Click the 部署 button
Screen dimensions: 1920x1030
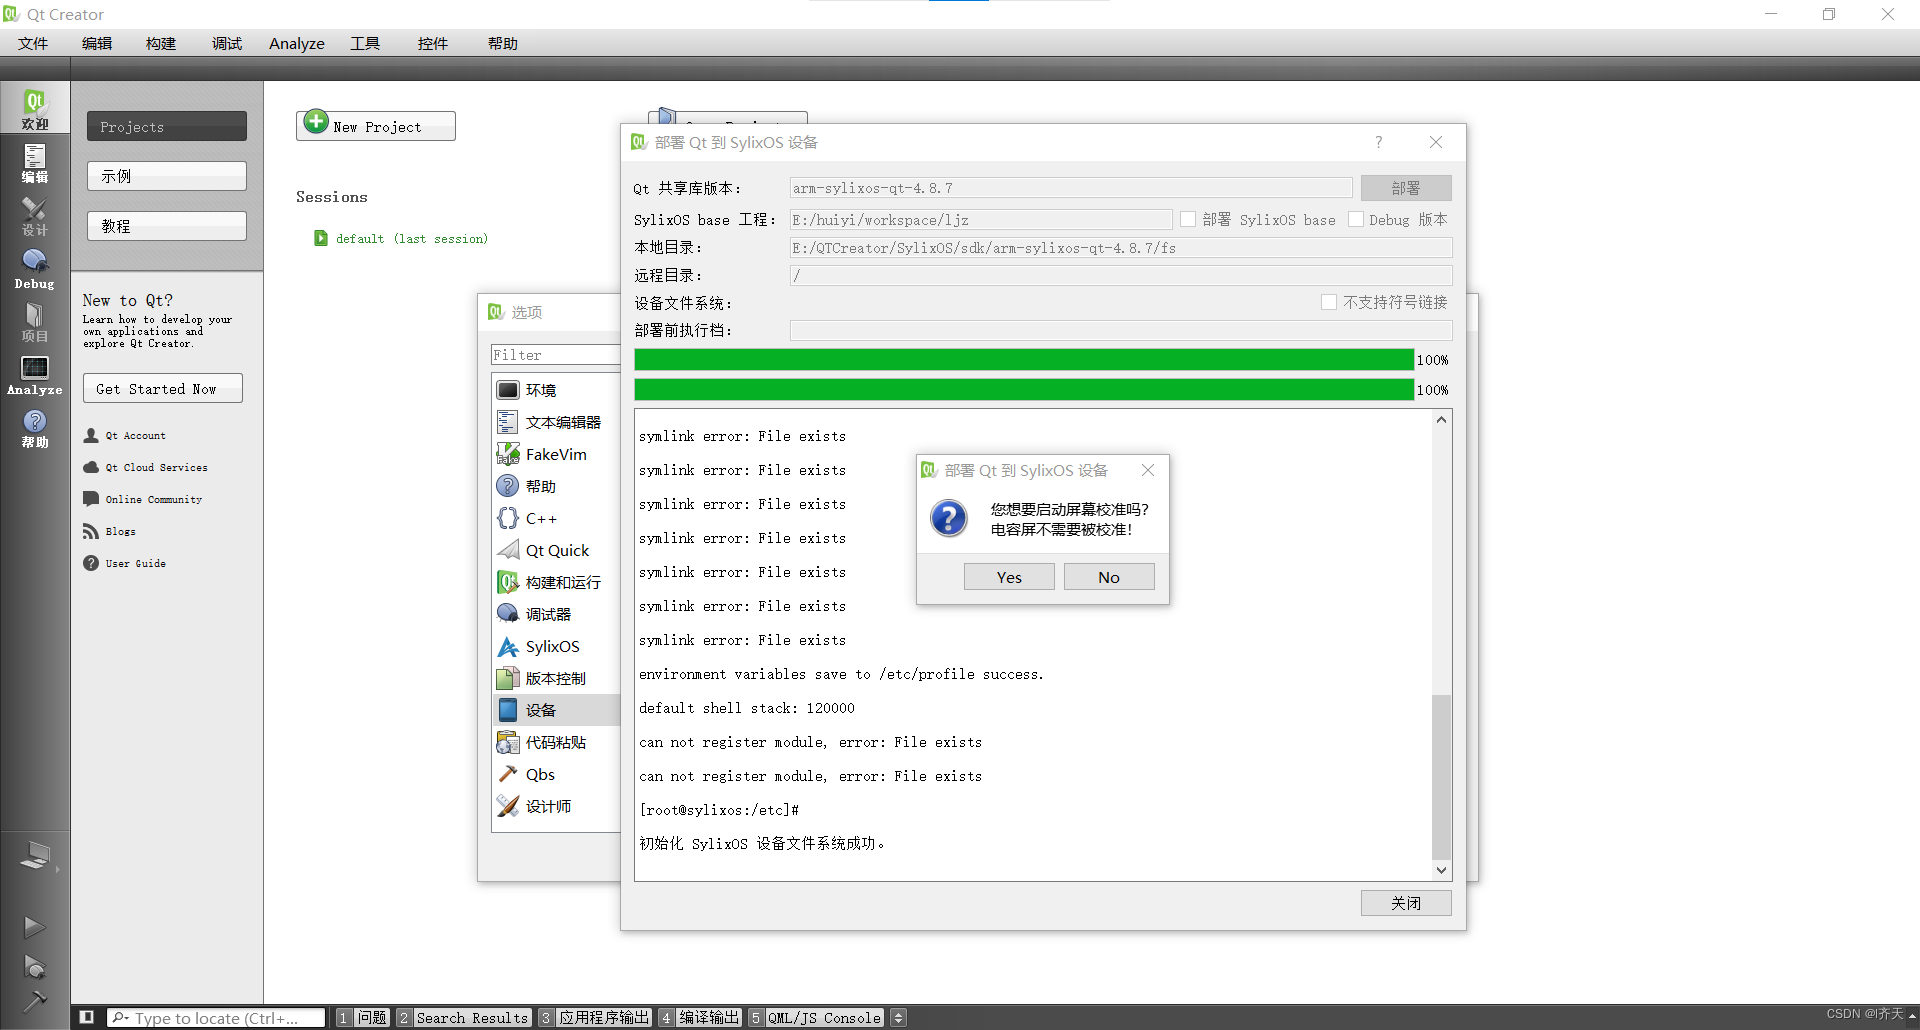(x=1406, y=188)
